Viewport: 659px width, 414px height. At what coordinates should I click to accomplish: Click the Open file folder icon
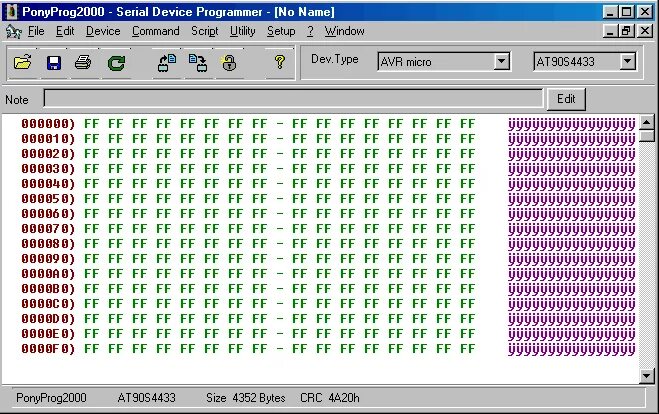22,63
